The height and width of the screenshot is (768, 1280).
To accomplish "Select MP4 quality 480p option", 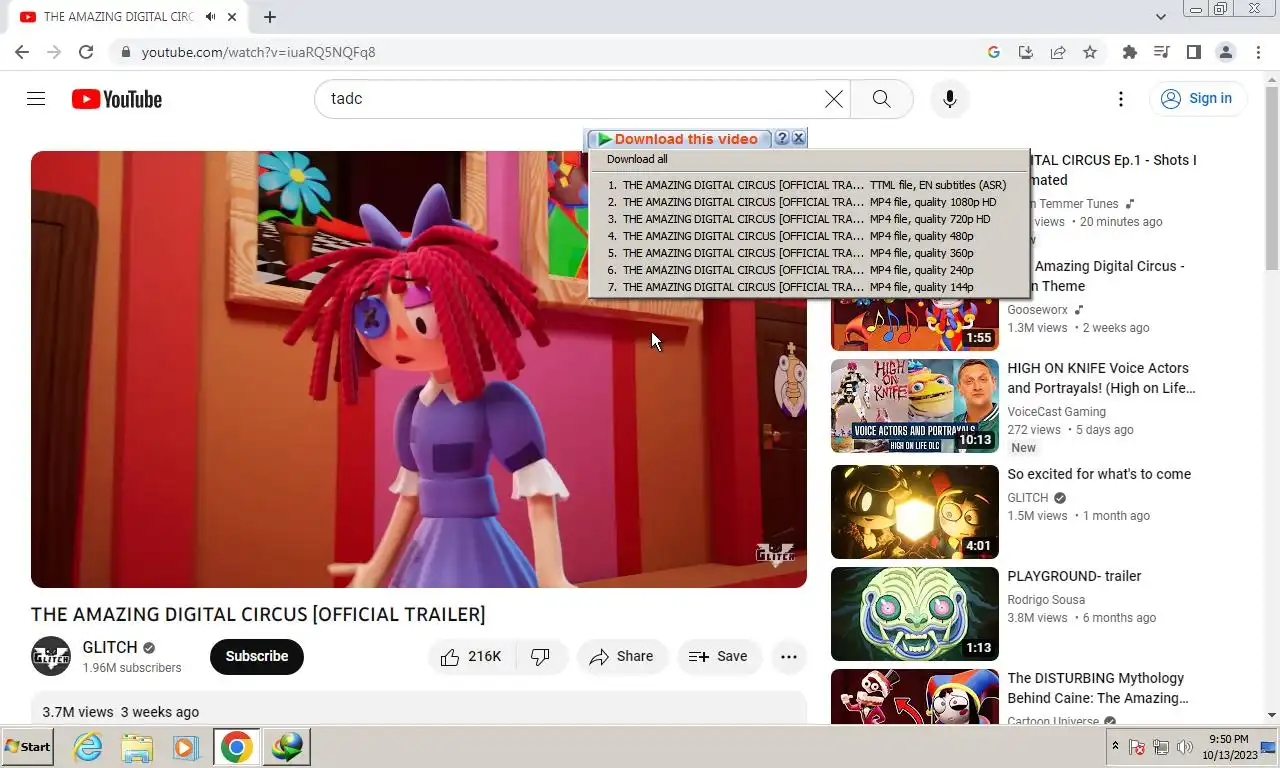I will [x=808, y=236].
